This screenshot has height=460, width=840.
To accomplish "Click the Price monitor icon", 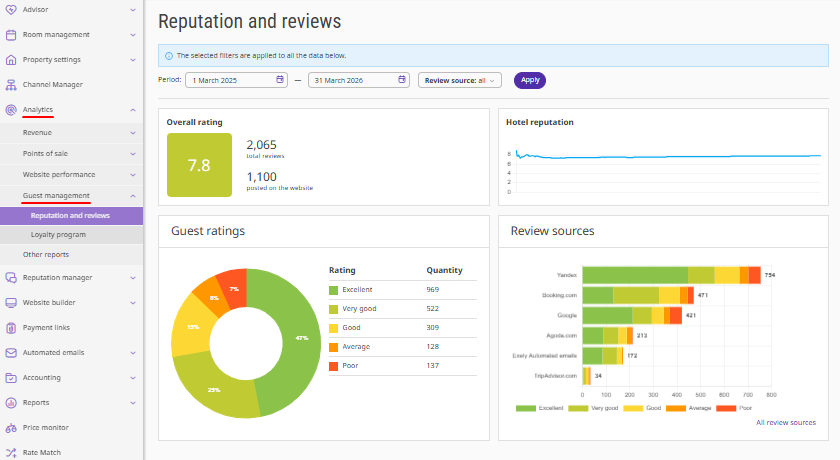I will point(11,428).
